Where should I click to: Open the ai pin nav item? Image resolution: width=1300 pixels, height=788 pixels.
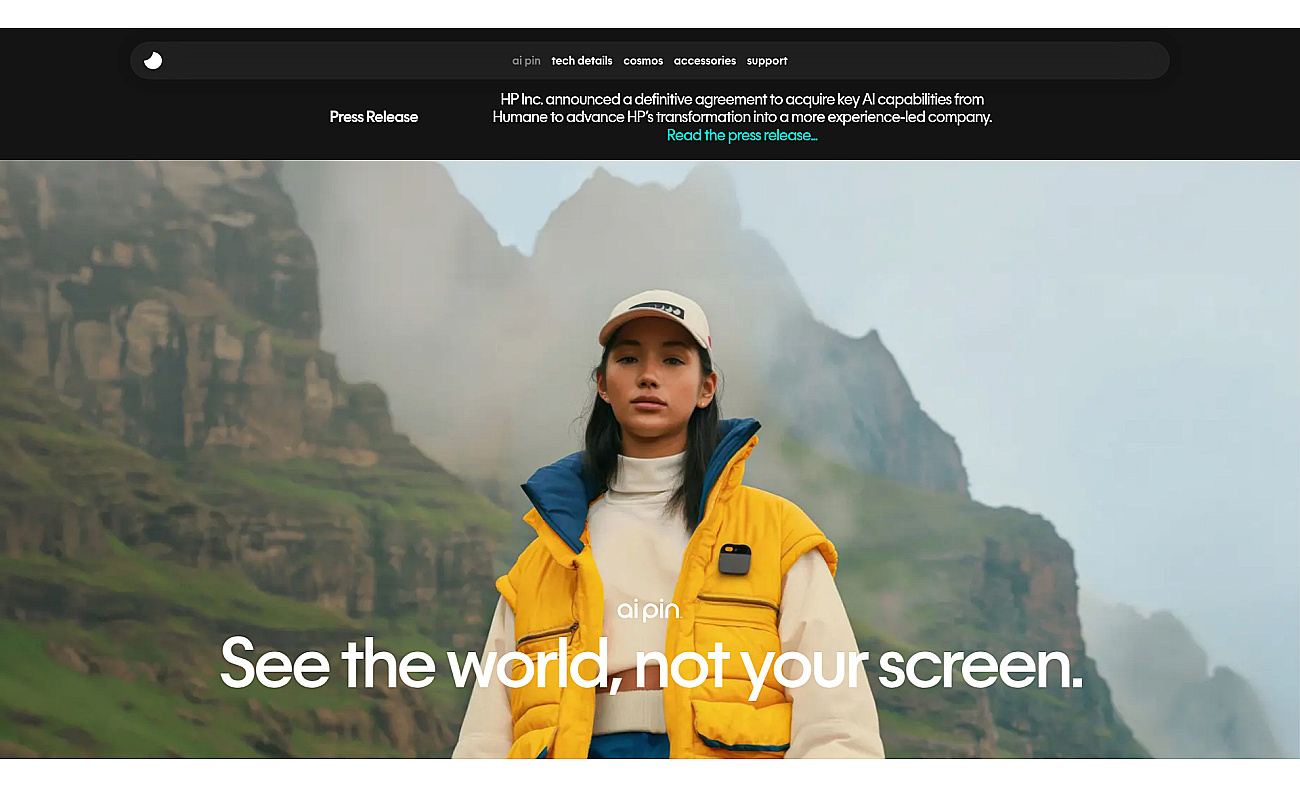526,61
